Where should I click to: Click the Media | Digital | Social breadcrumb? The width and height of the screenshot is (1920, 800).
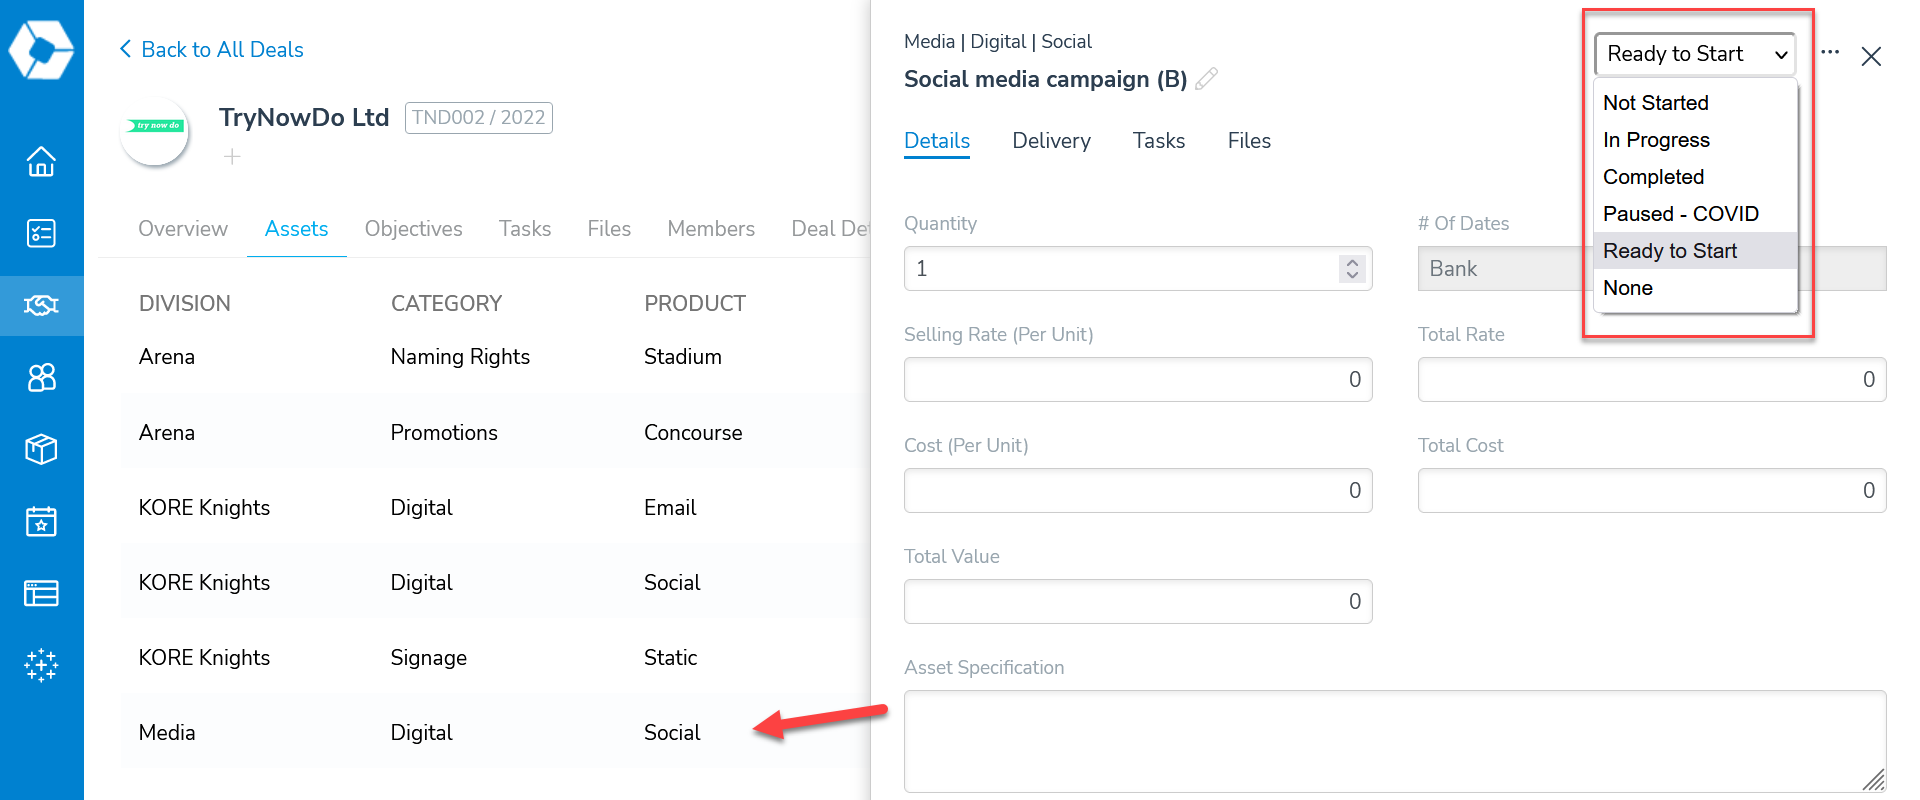point(998,42)
